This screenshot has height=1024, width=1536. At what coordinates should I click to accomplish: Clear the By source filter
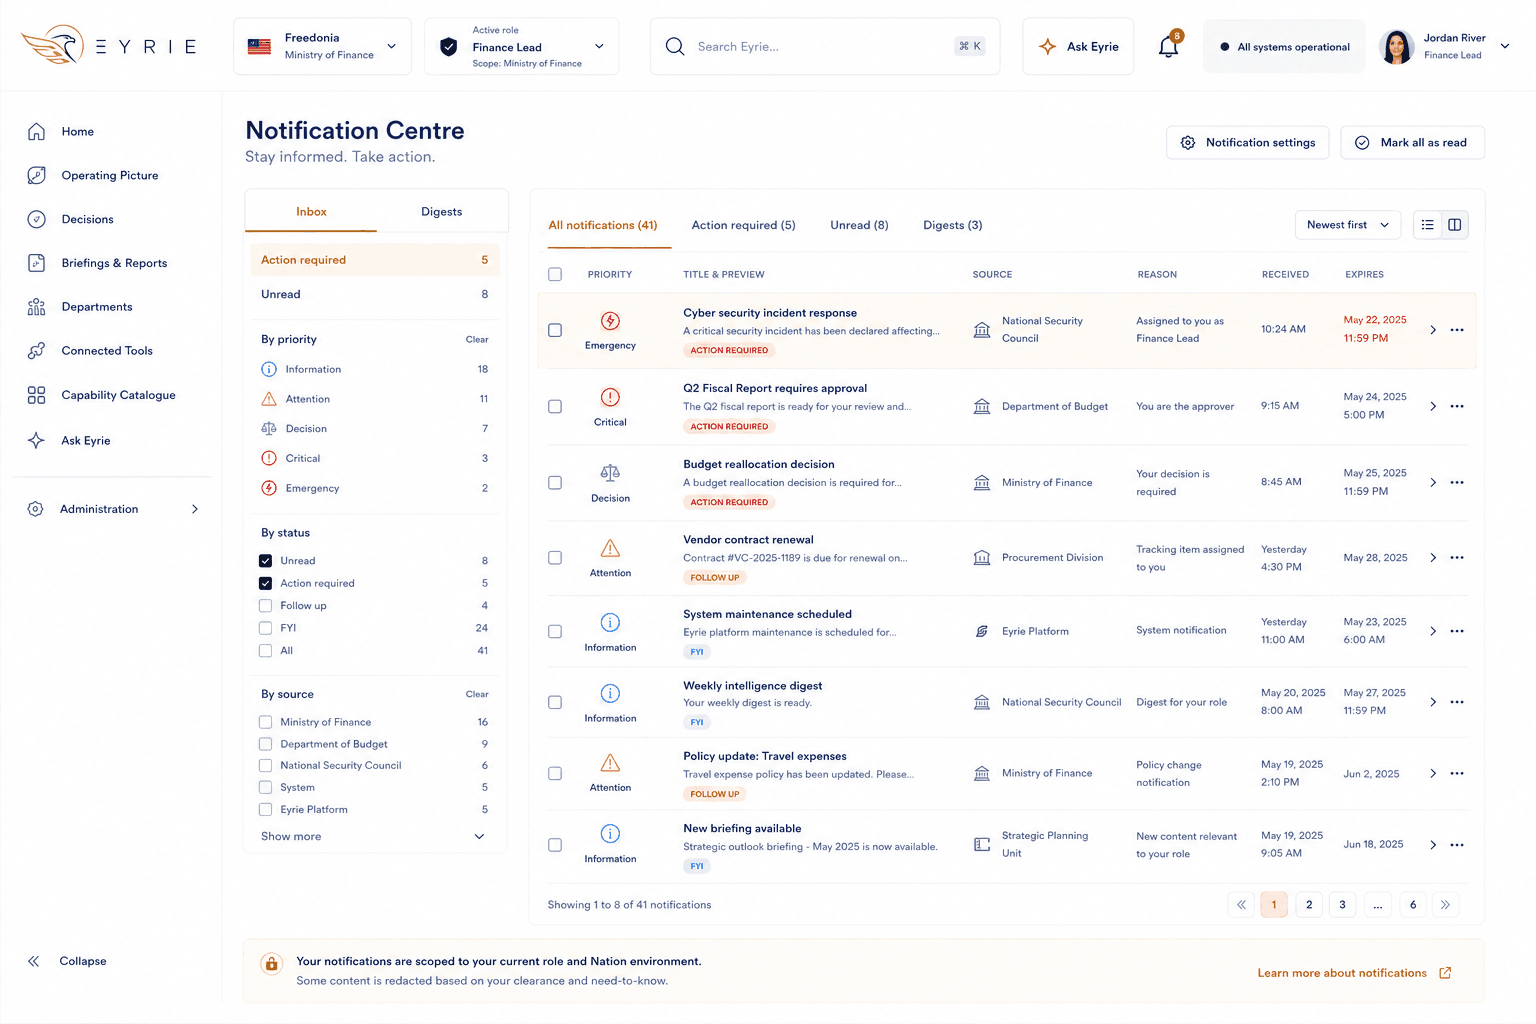tap(477, 695)
